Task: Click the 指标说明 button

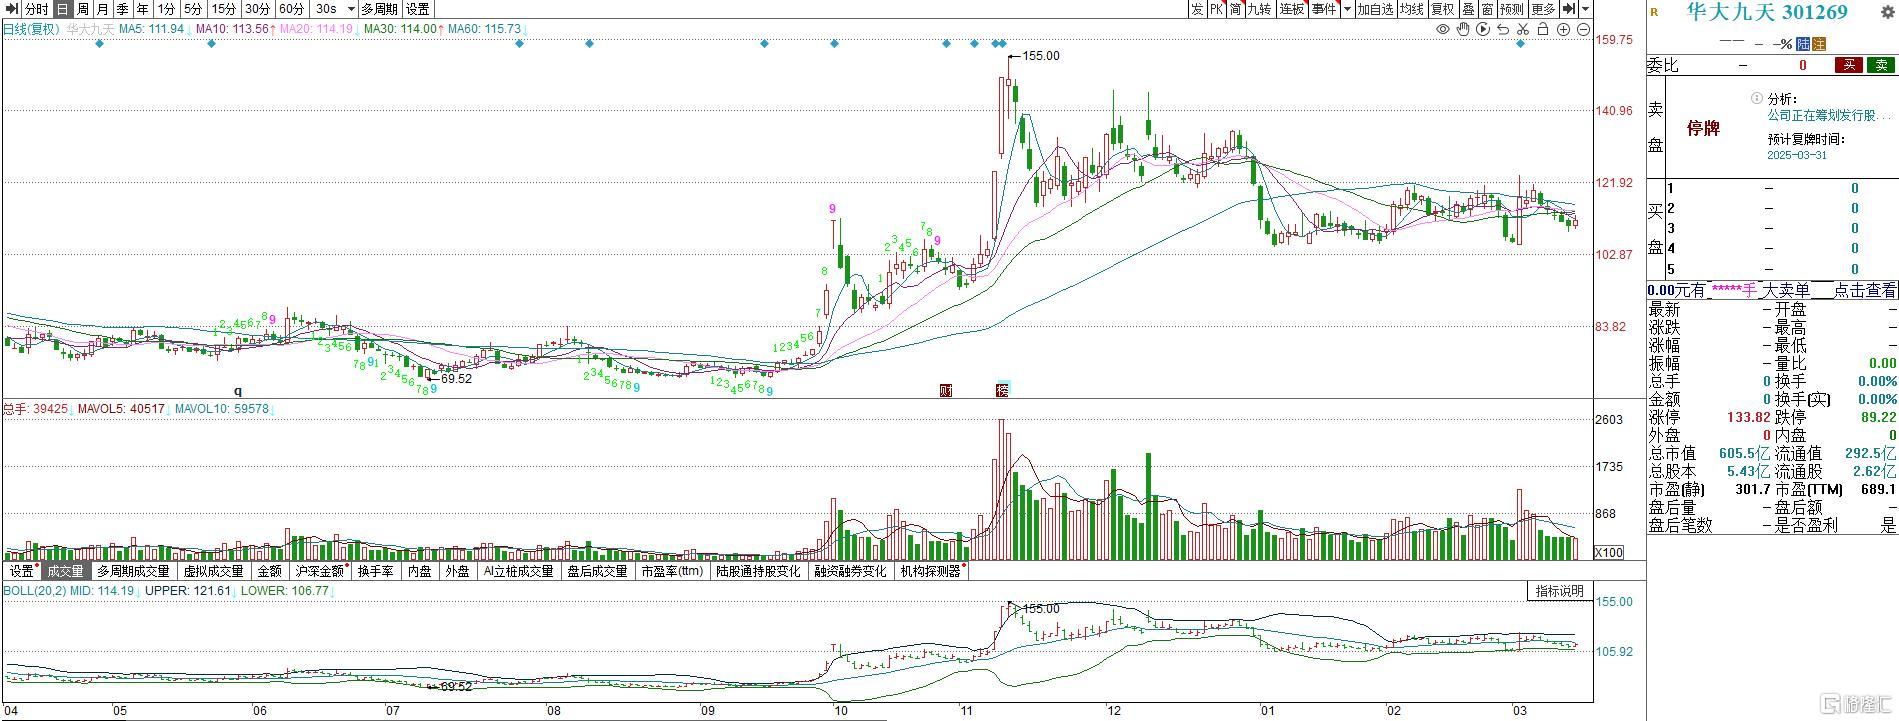Action: (x=1559, y=591)
